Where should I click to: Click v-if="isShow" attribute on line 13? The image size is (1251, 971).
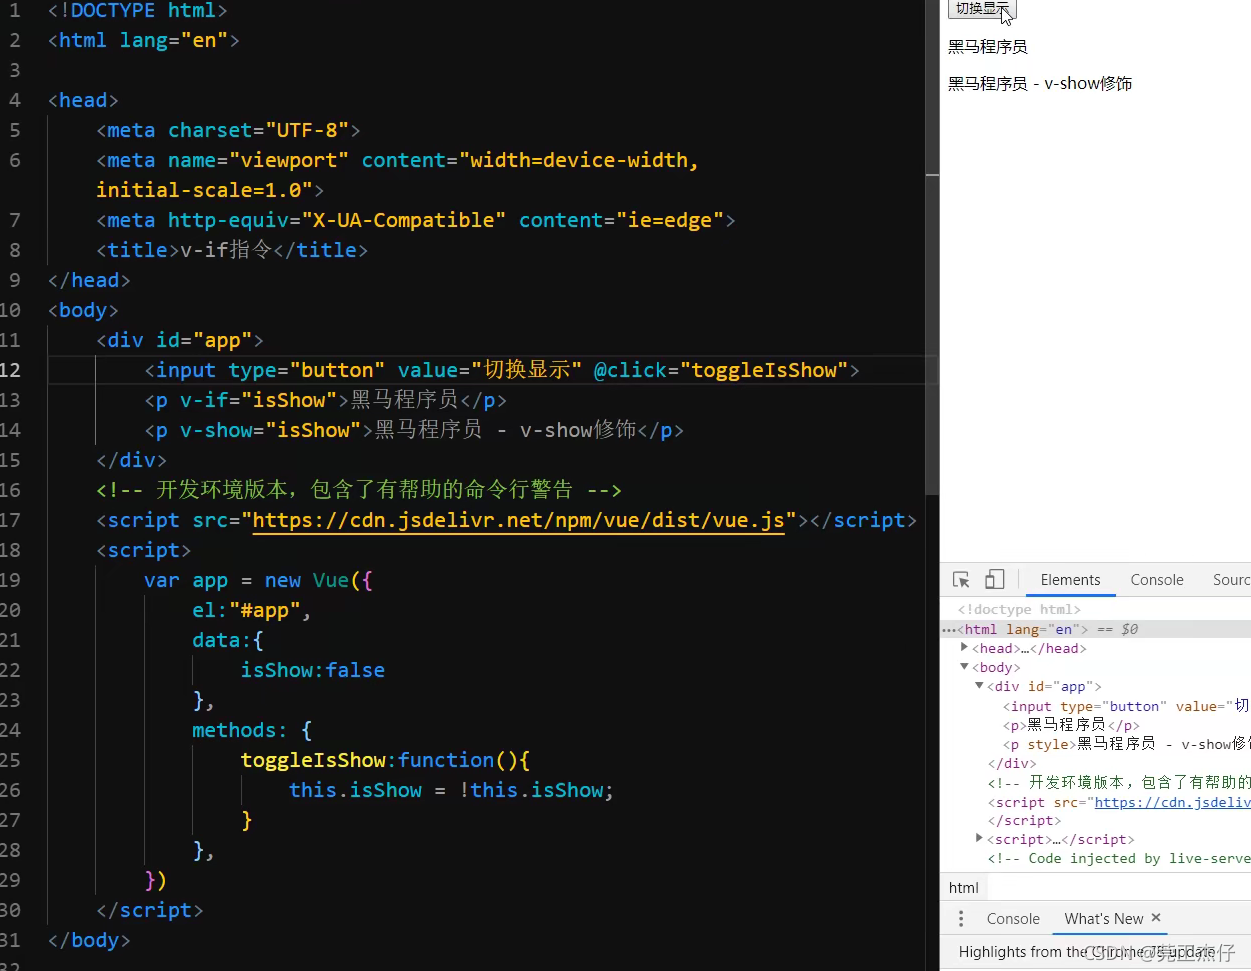(x=259, y=400)
